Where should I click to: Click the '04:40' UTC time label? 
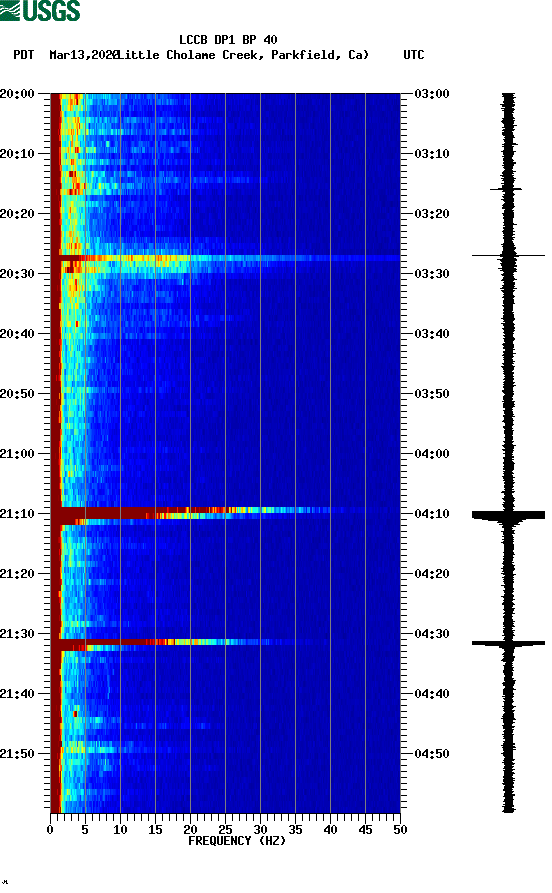pyautogui.click(x=432, y=694)
